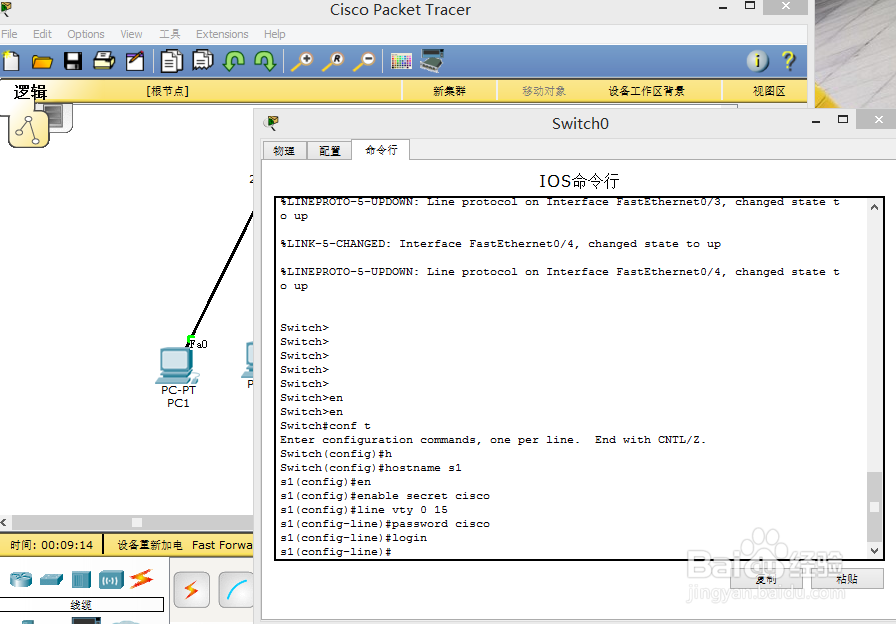
Task: Select the Wireless Devices category
Action: [x=111, y=579]
